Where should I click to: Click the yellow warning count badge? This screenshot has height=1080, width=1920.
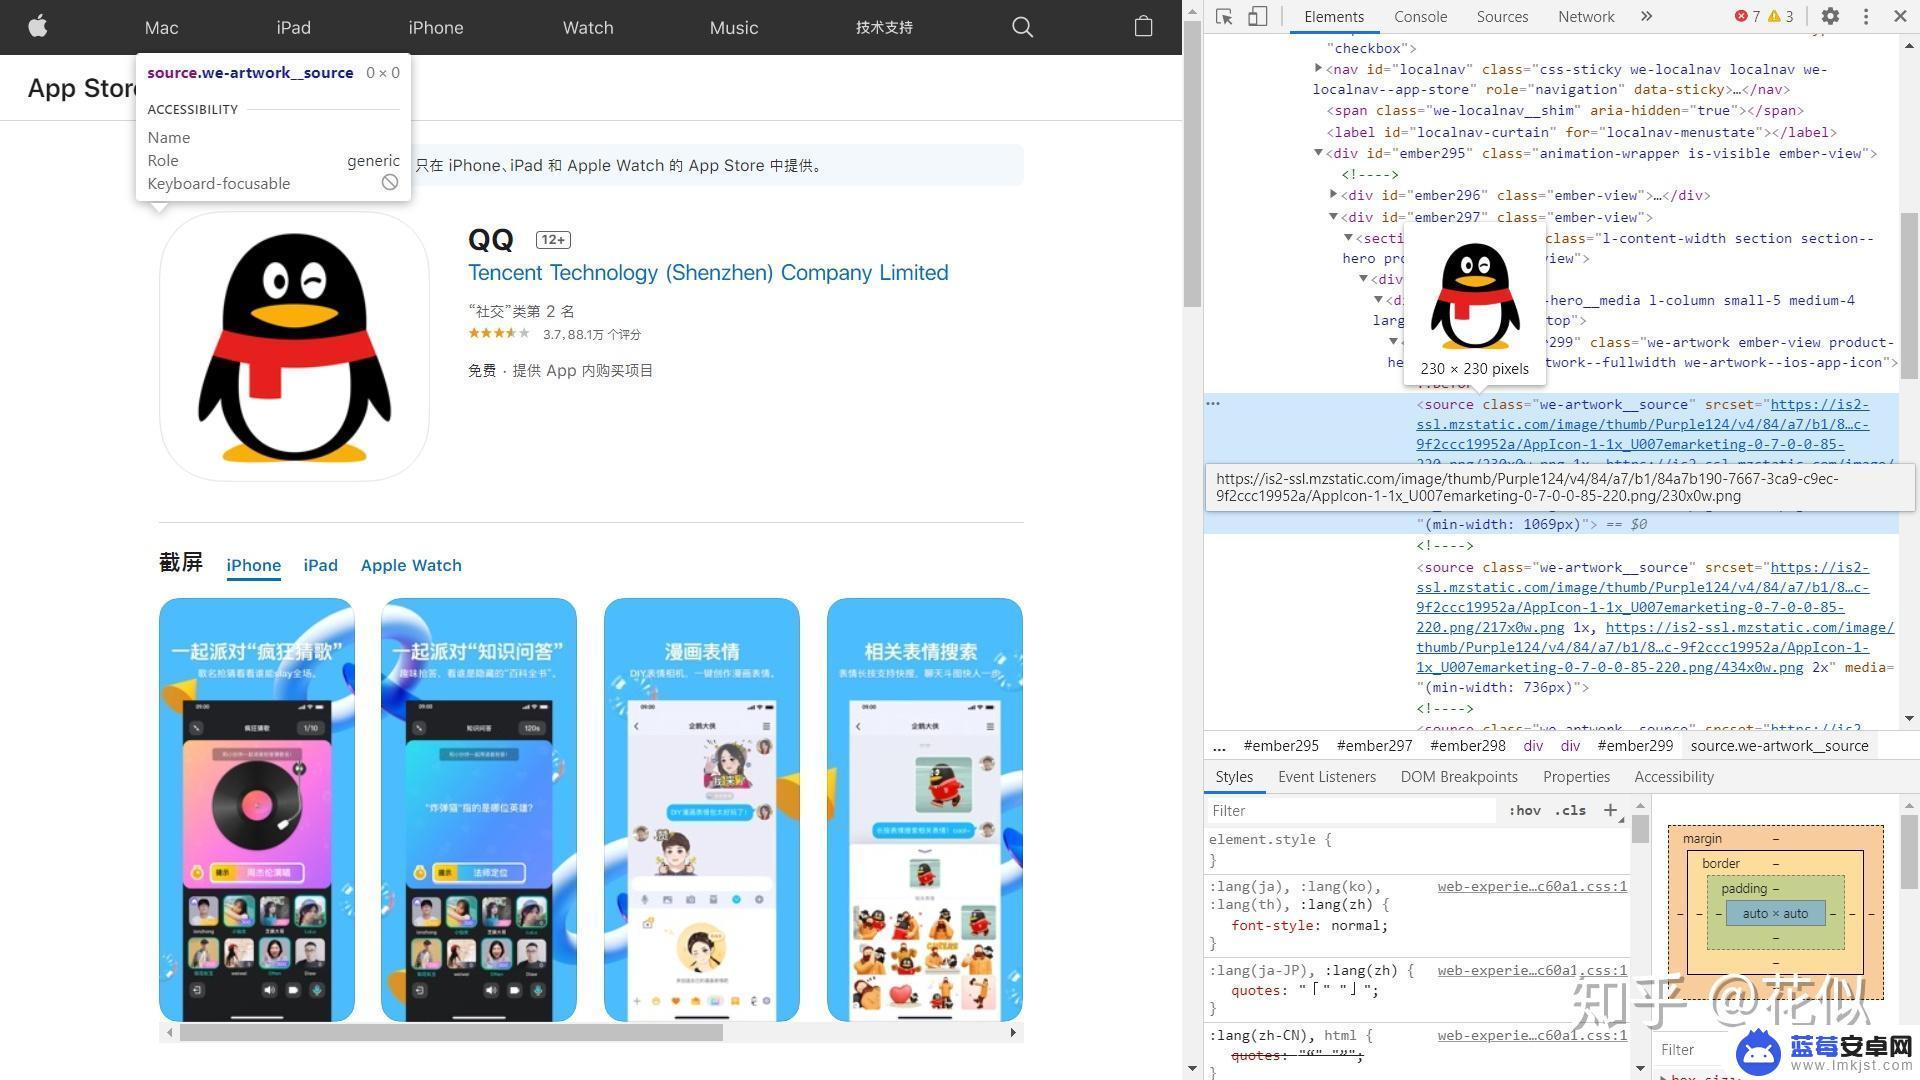[x=1781, y=16]
